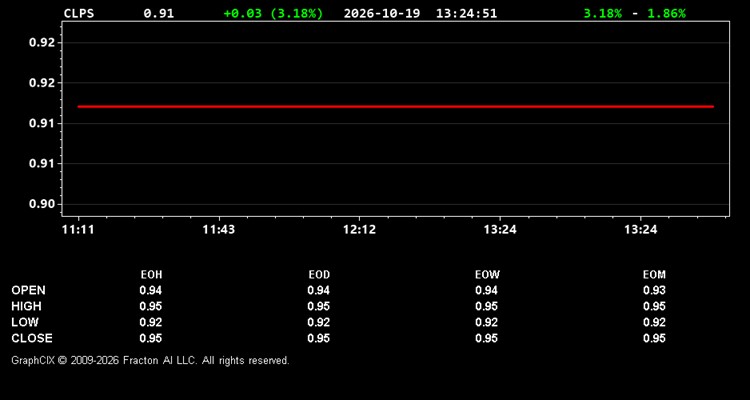Click the HIGH row label

26,306
